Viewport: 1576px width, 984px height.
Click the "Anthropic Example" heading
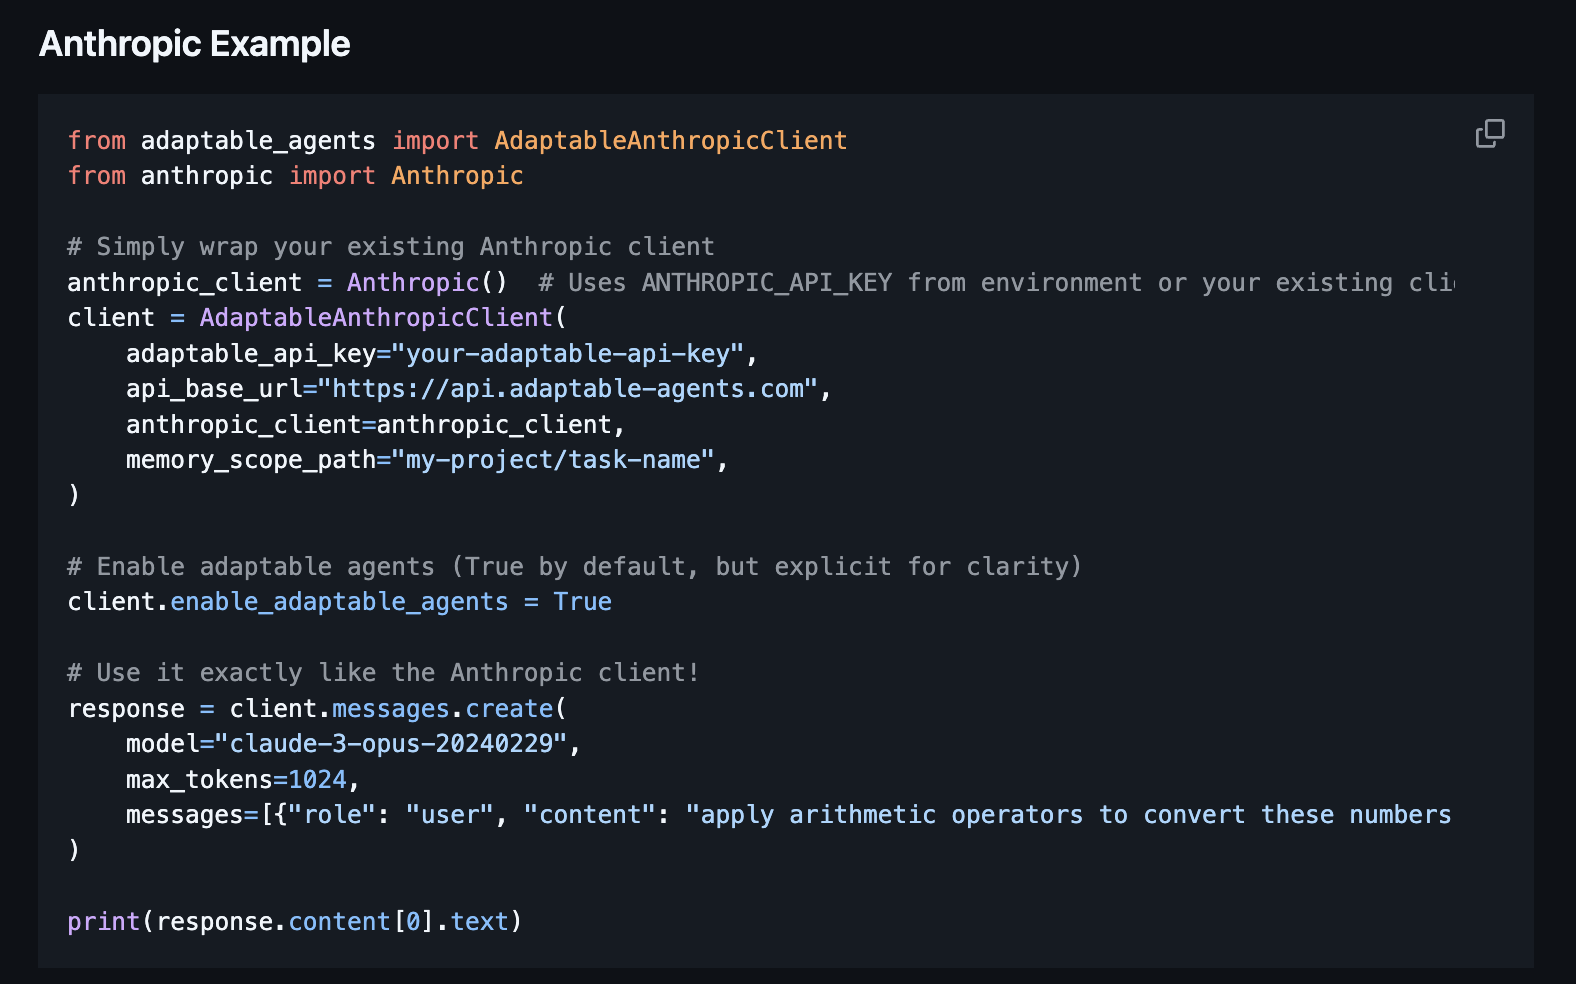click(x=195, y=44)
